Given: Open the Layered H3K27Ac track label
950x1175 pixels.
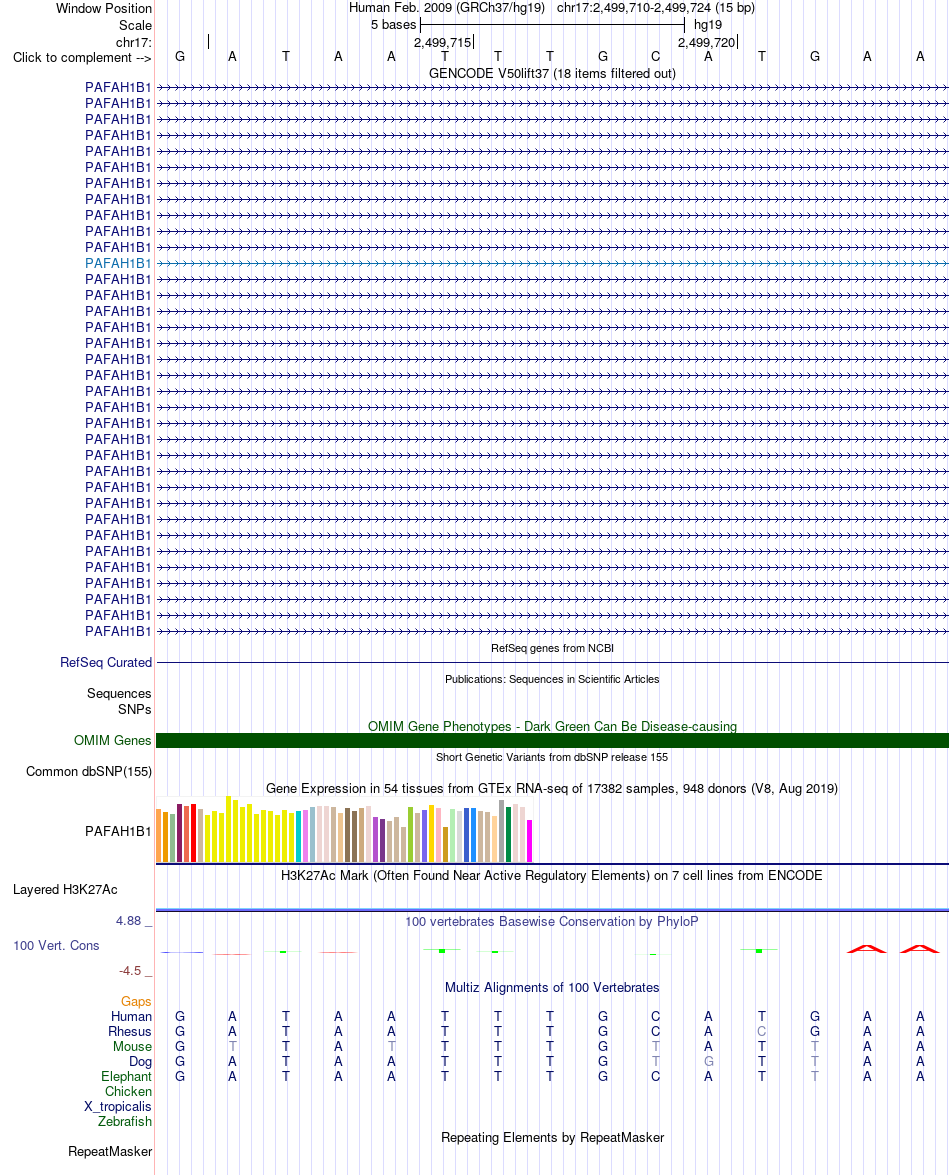Looking at the screenshot, I should point(65,889).
